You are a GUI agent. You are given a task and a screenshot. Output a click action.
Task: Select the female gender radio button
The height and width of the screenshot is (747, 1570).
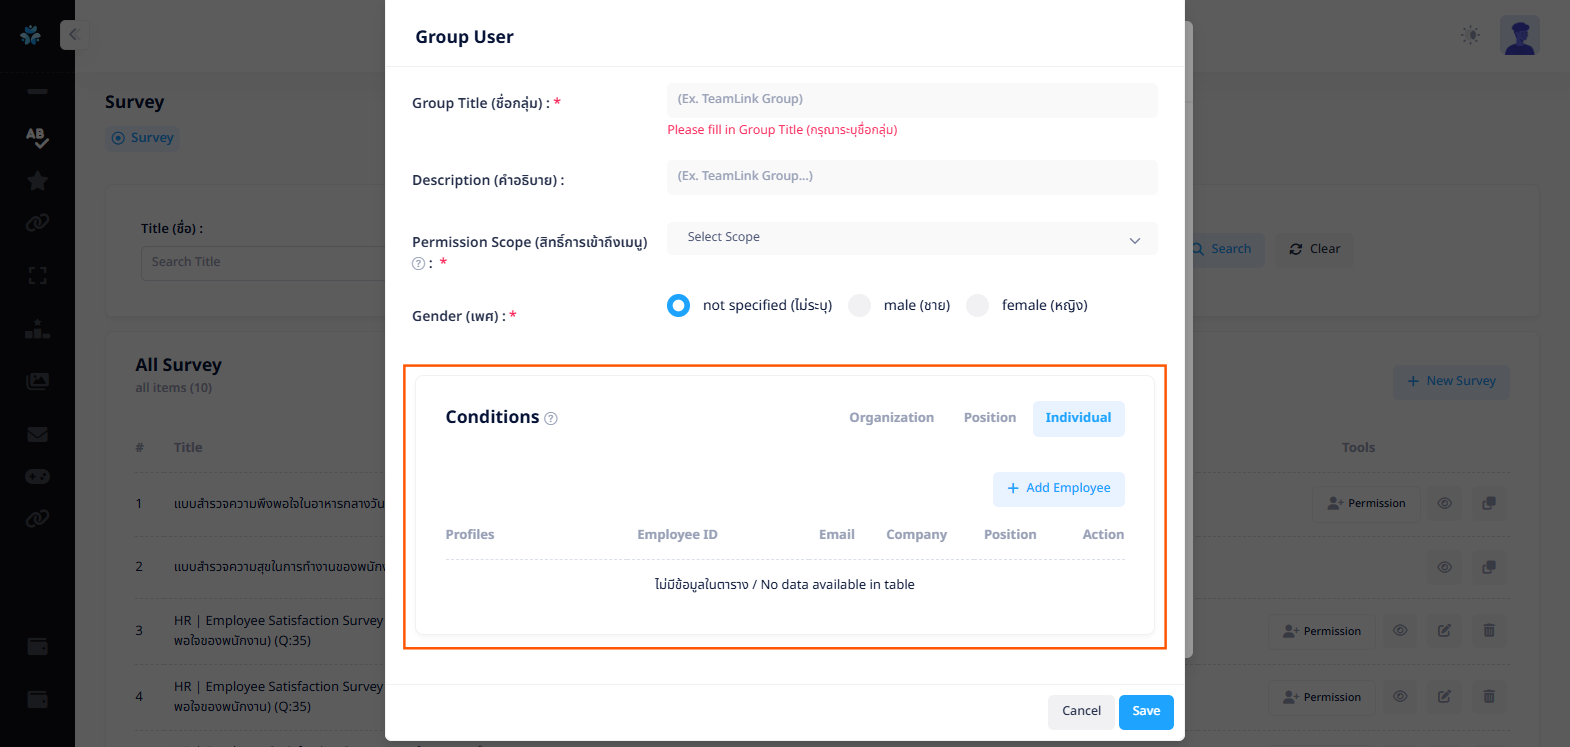click(x=977, y=306)
